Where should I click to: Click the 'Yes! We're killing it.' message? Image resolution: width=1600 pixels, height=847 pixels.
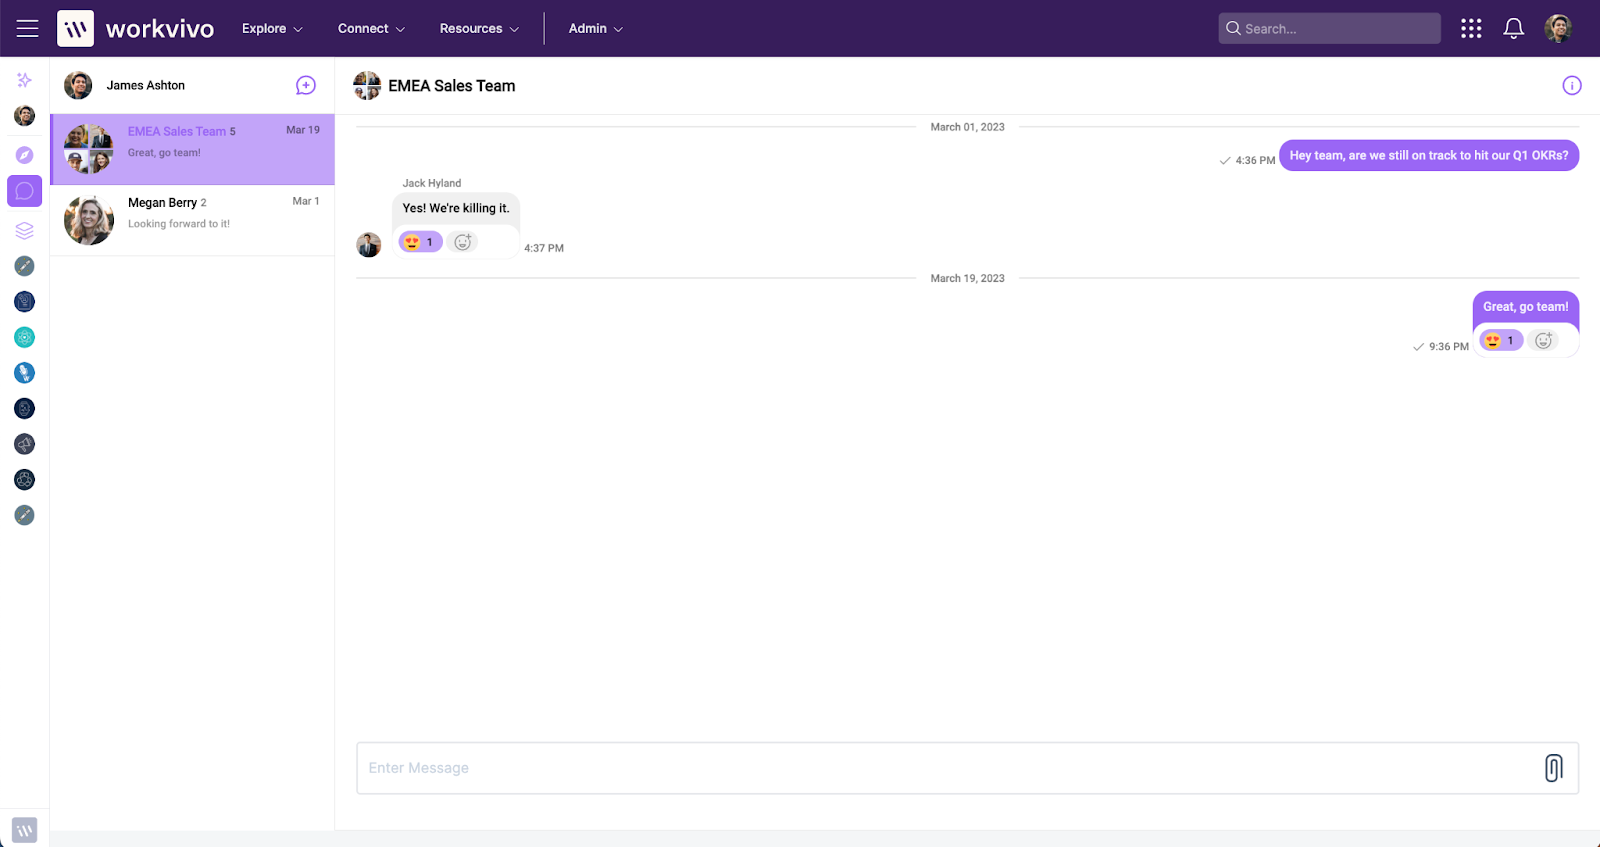tap(456, 208)
